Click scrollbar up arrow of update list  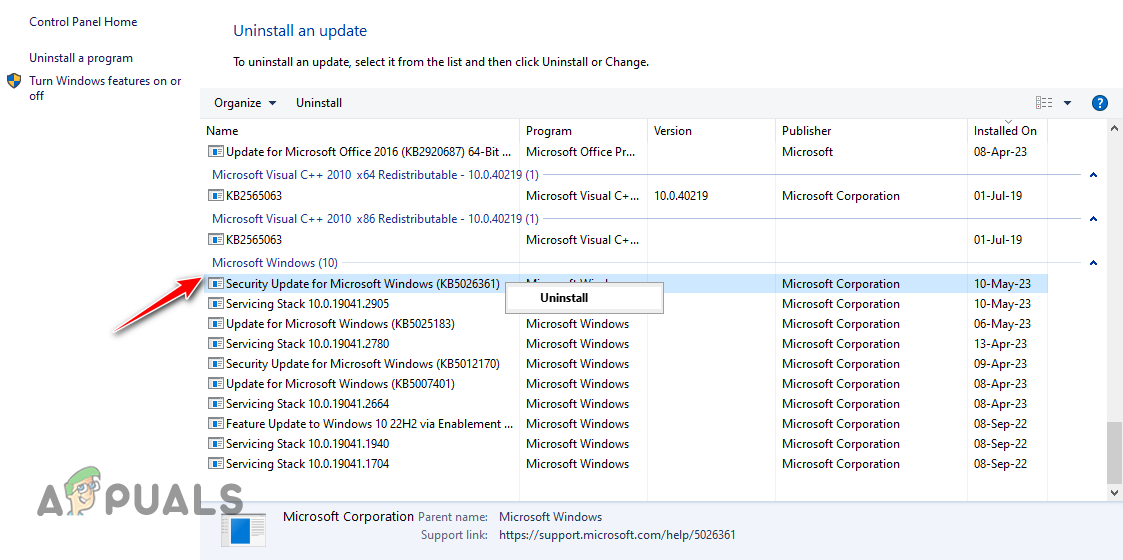click(x=1114, y=128)
